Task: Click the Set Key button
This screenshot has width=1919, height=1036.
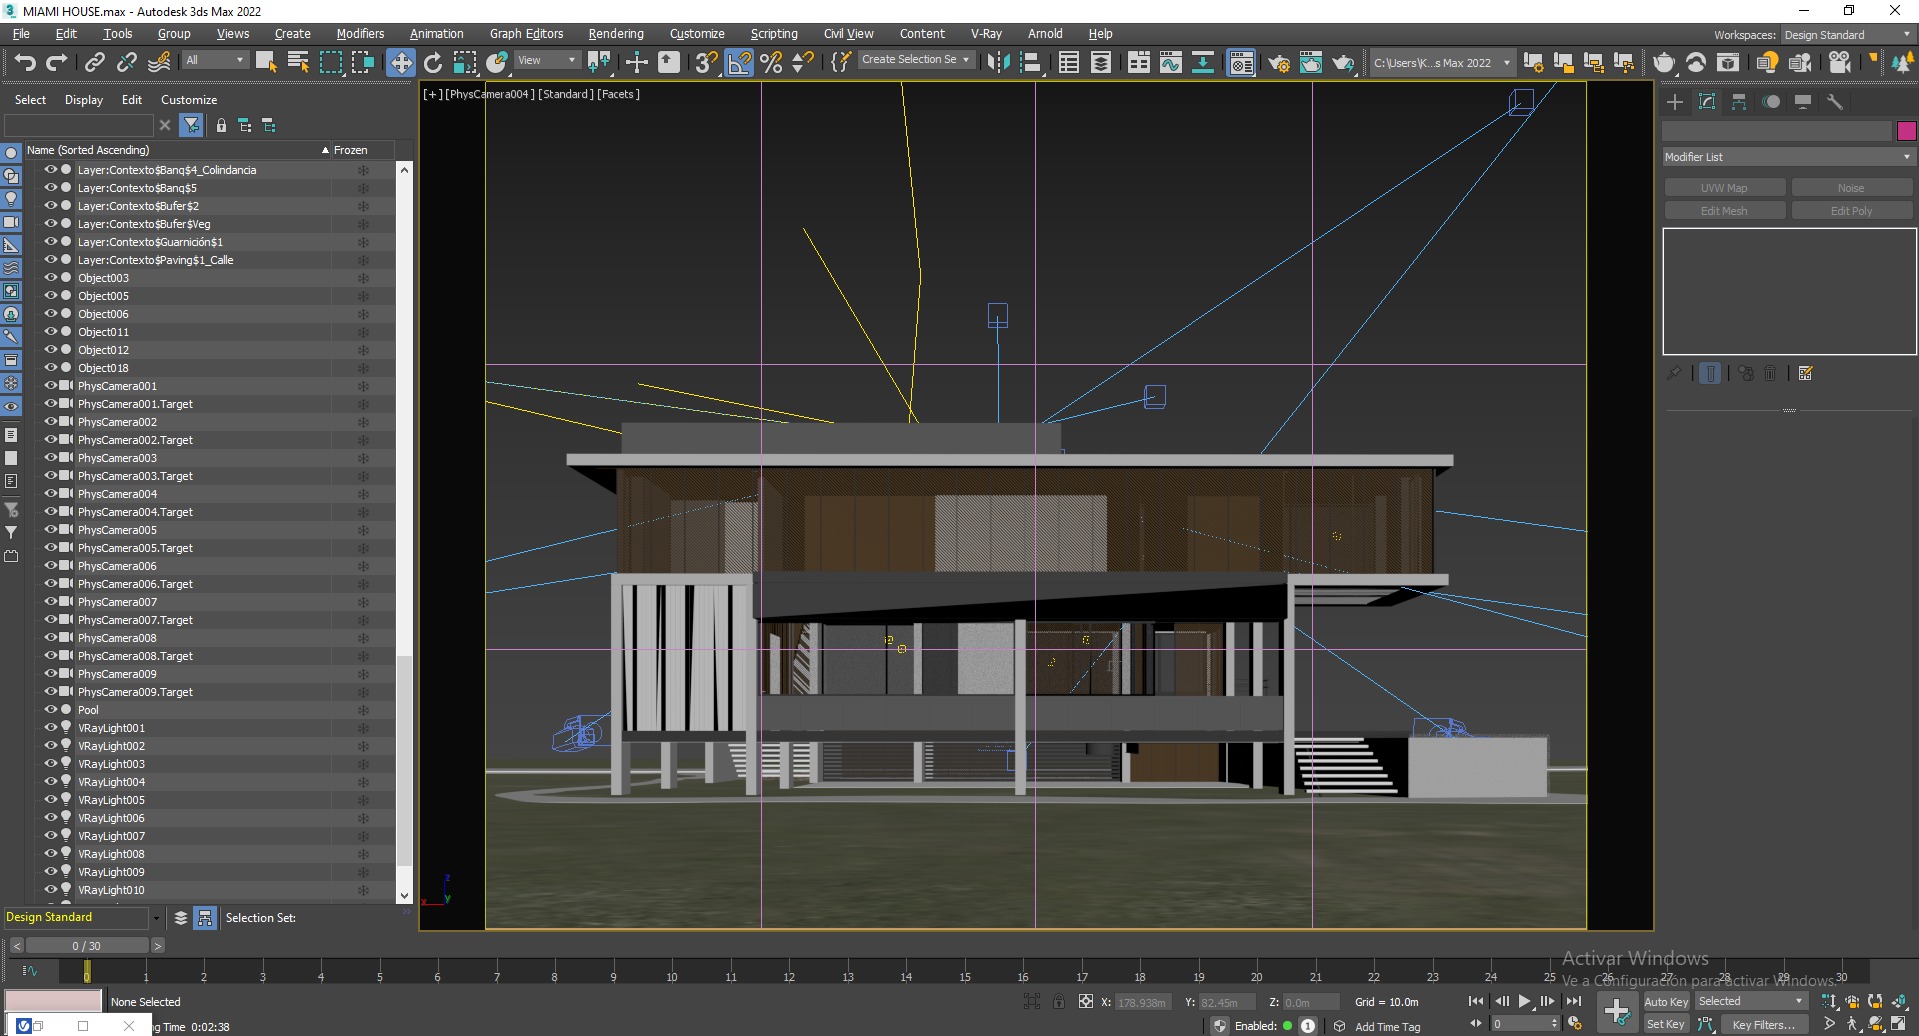Action: pos(1666,1024)
